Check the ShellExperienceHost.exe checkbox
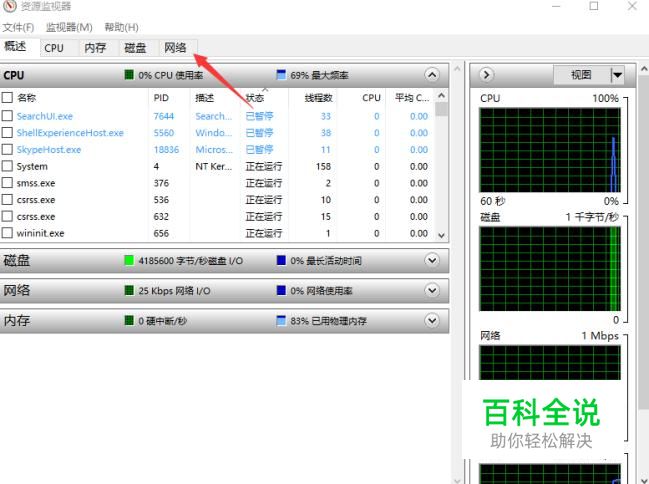This screenshot has height=484, width=649. (7, 132)
